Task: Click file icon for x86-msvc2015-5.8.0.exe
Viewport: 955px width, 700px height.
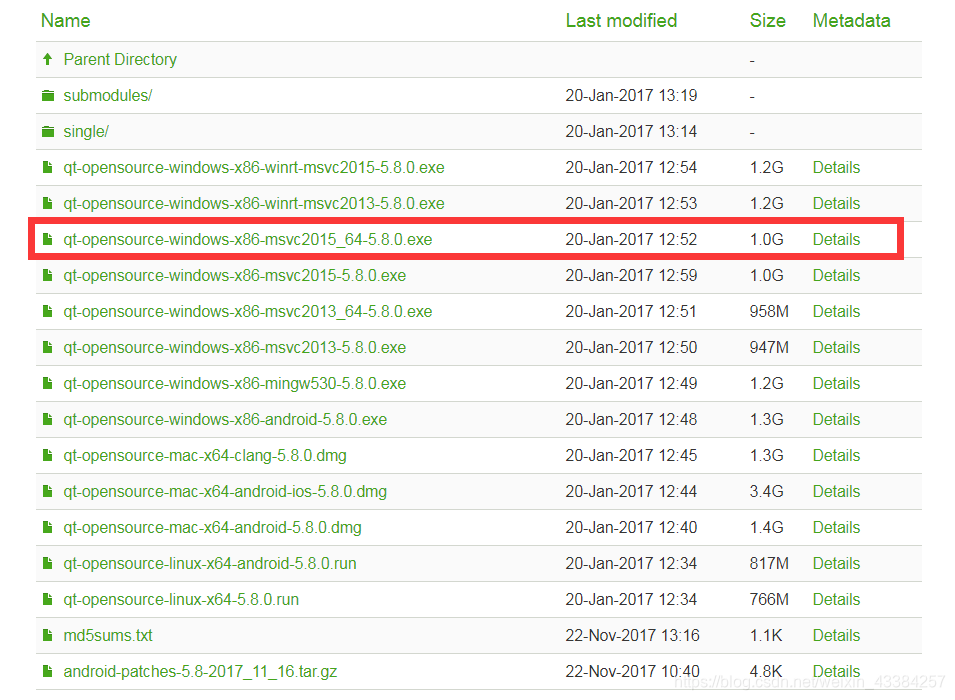Action: click(x=48, y=275)
